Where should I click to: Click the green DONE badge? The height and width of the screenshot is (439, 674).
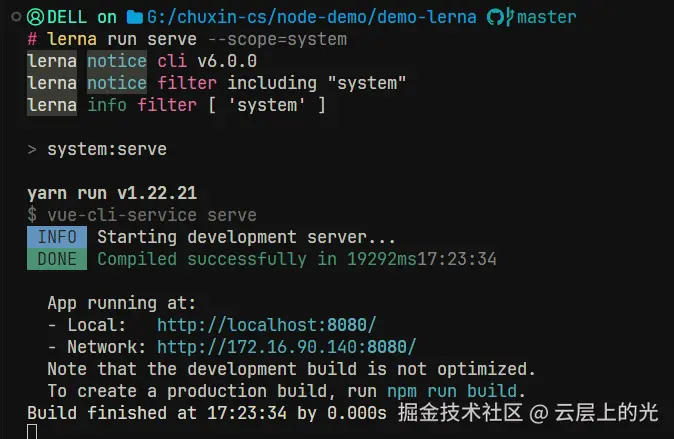pyautogui.click(x=57, y=259)
